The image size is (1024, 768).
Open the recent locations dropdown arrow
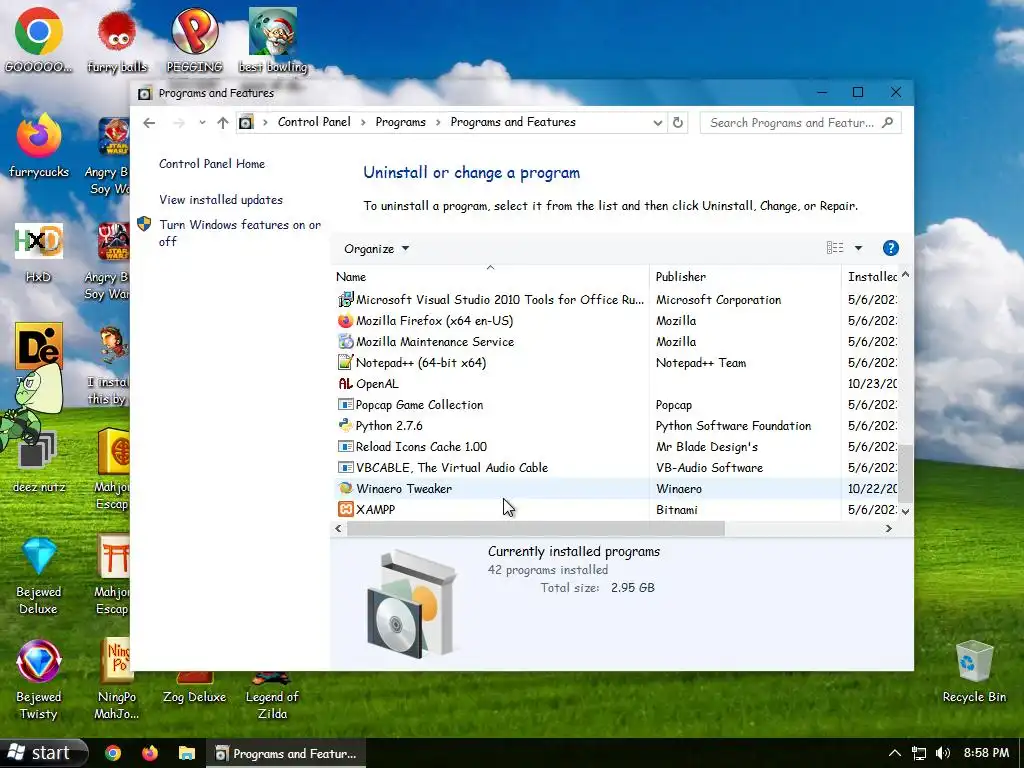click(x=202, y=123)
